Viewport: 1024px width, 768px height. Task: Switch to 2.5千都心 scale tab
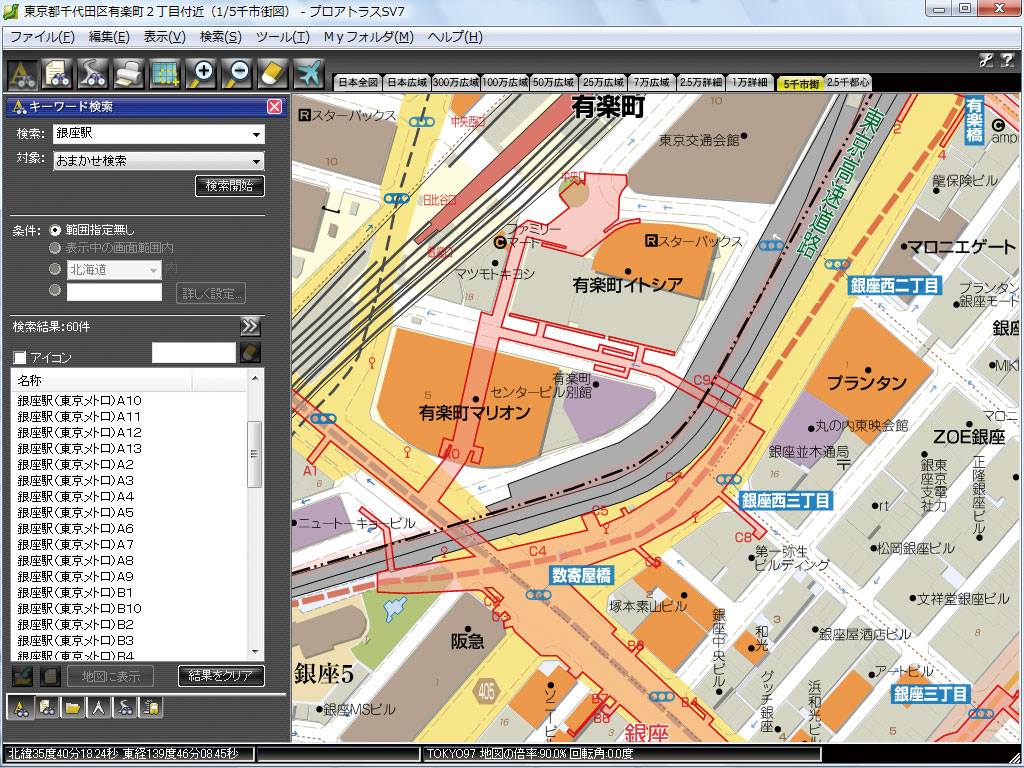point(848,82)
